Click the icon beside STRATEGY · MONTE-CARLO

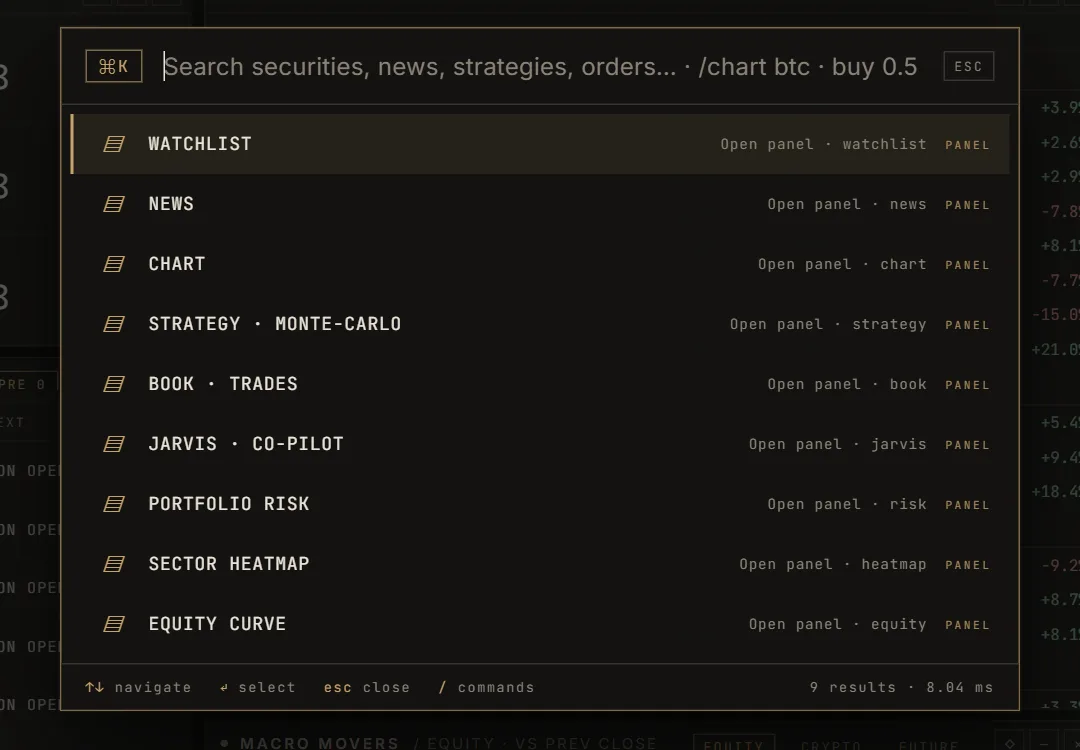tap(114, 324)
